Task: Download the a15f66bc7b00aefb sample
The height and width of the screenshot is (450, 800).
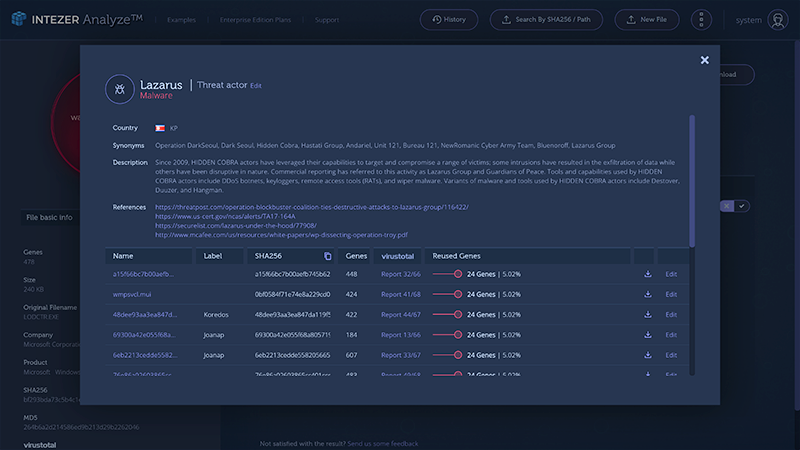Action: click(647, 274)
